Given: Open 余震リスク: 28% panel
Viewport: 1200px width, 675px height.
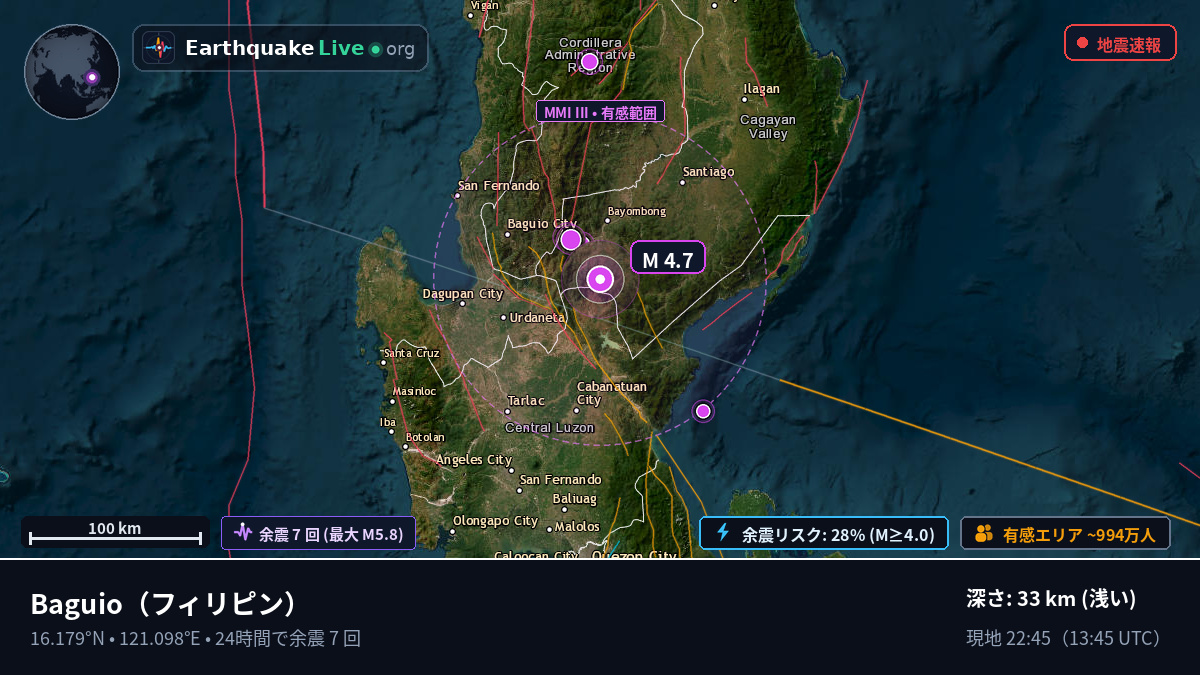Looking at the screenshot, I should point(823,533).
